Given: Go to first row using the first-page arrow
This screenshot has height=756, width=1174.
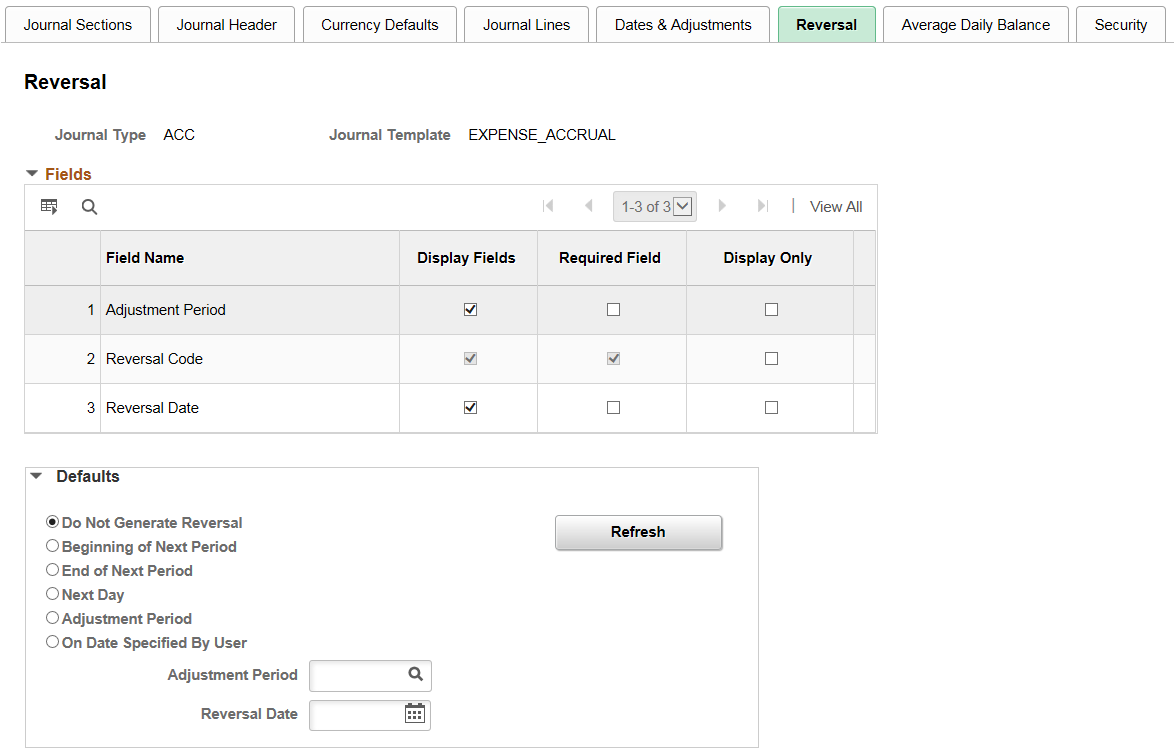Looking at the screenshot, I should click(x=548, y=206).
